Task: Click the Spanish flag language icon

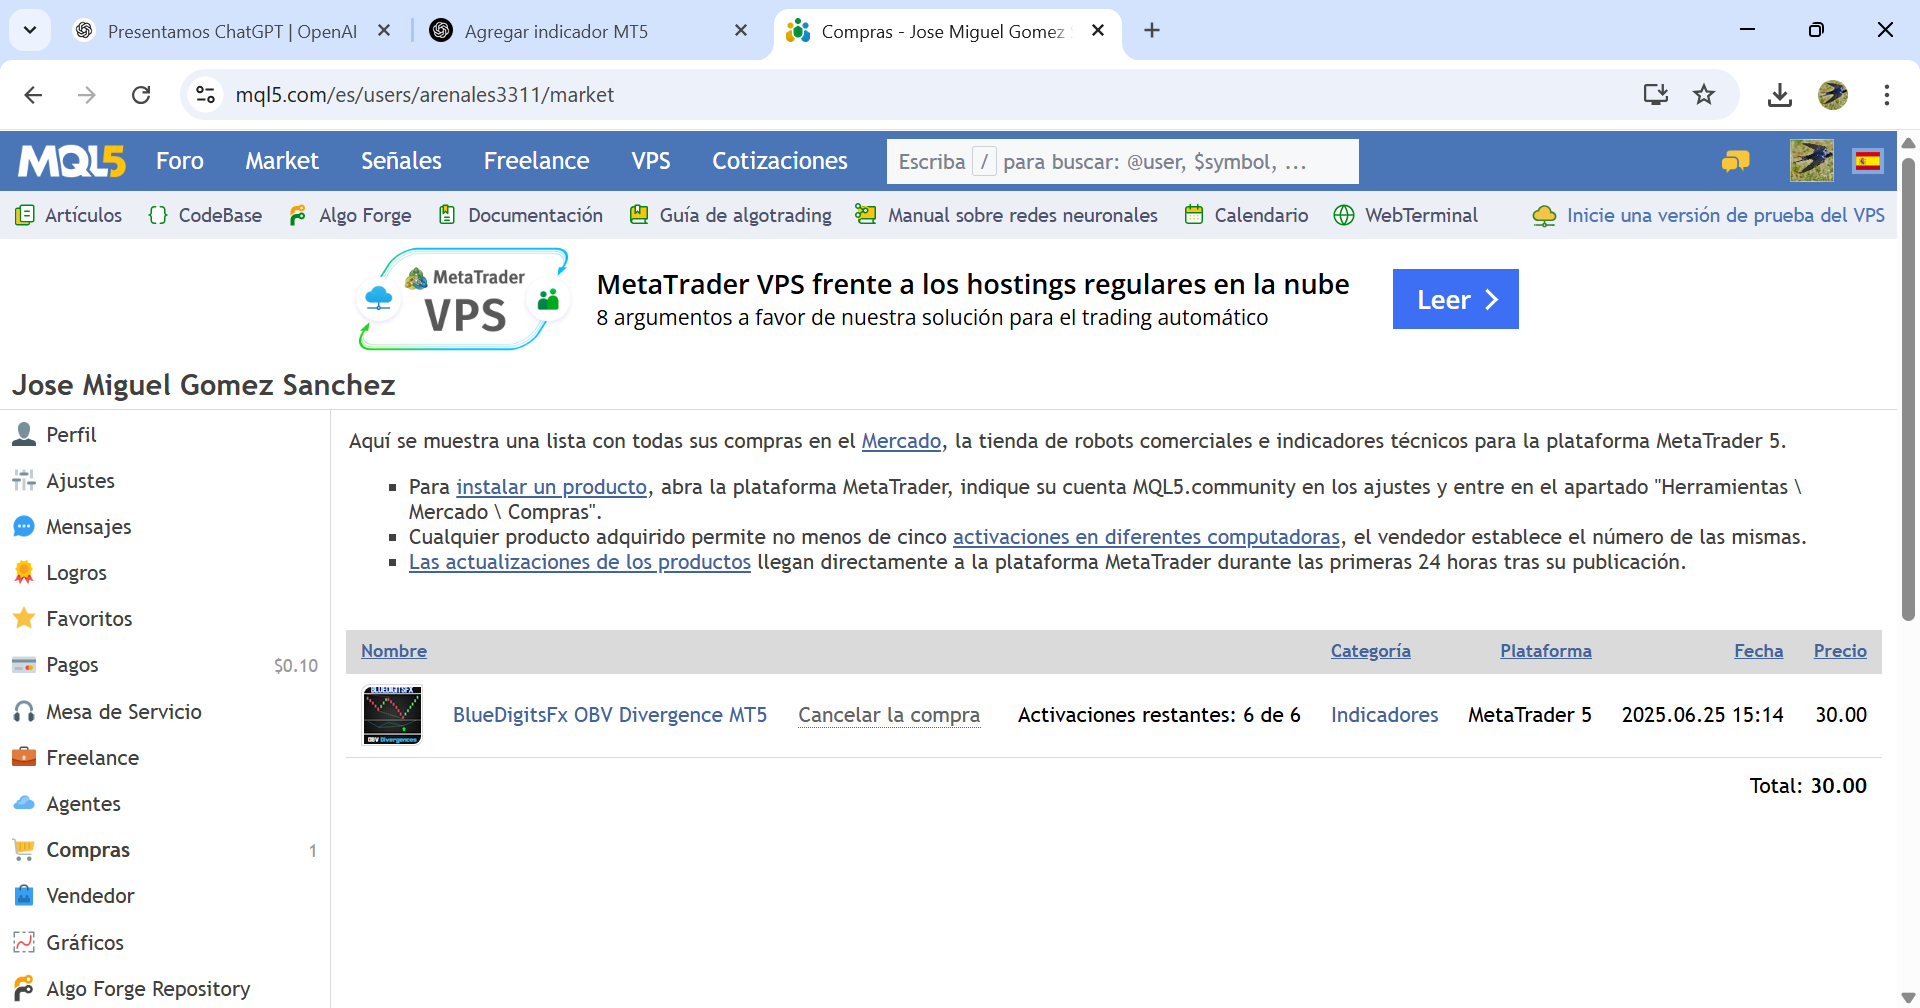Action: [1867, 161]
